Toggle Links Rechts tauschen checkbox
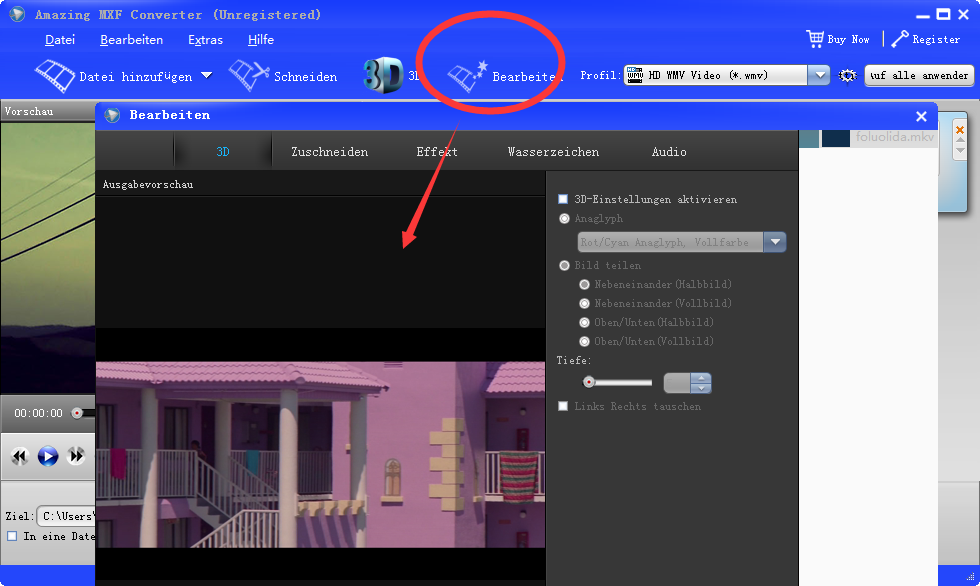 (563, 406)
